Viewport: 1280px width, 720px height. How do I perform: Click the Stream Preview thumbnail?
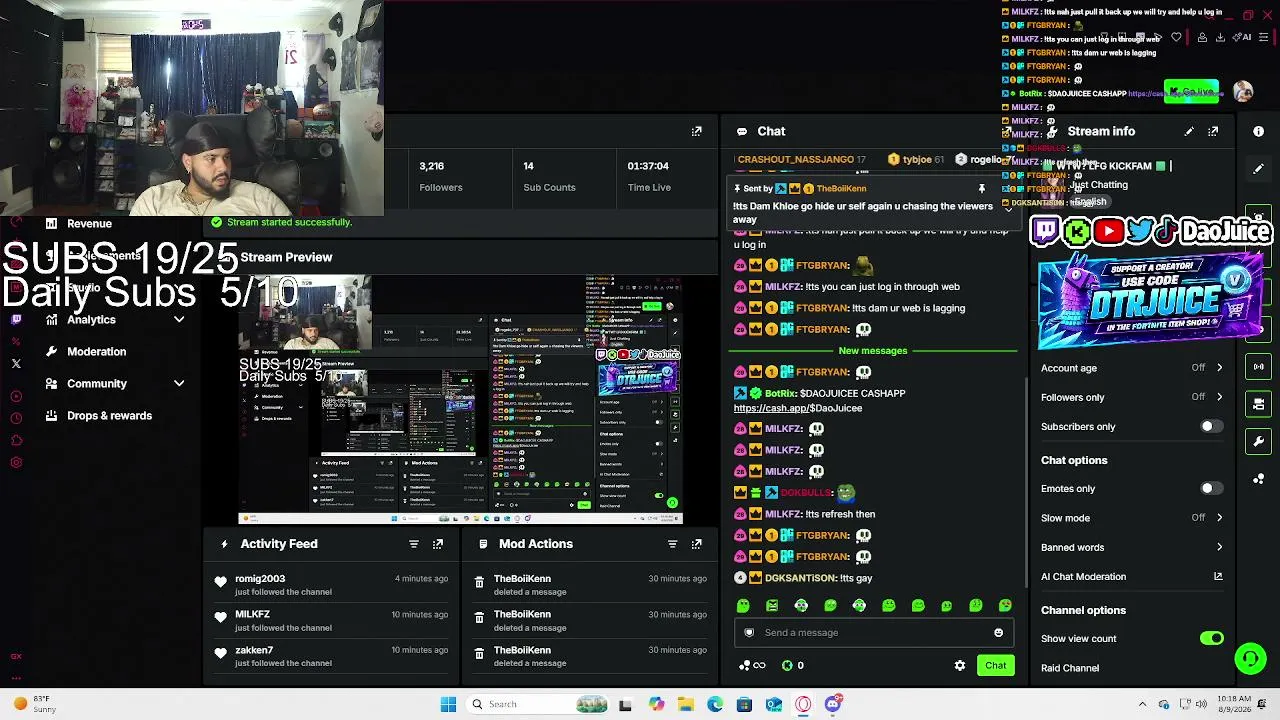(x=460, y=398)
